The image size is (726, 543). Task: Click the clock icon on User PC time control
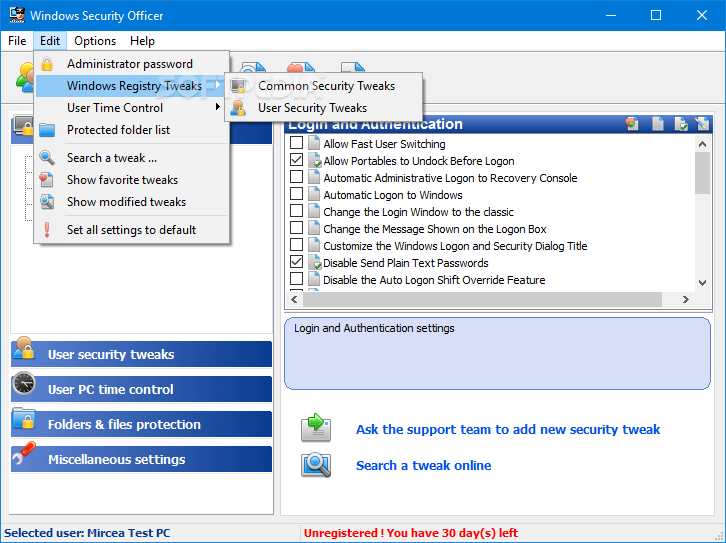pos(24,383)
